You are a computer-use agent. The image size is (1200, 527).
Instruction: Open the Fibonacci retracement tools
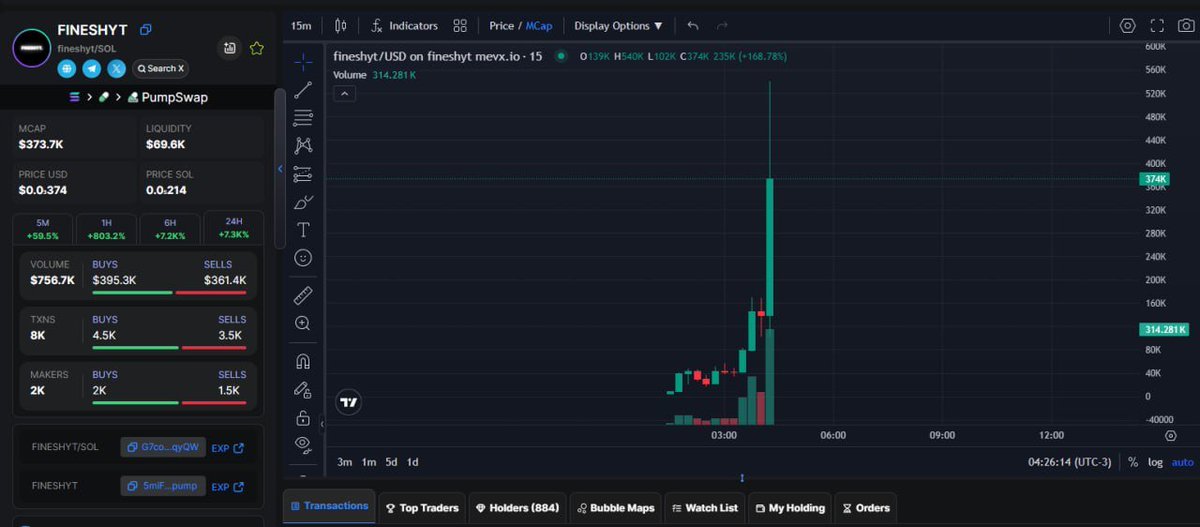pos(303,118)
